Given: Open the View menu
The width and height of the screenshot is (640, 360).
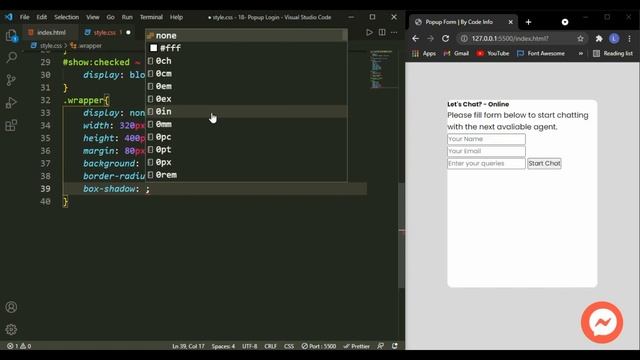Looking at the screenshot, I should (x=93, y=17).
